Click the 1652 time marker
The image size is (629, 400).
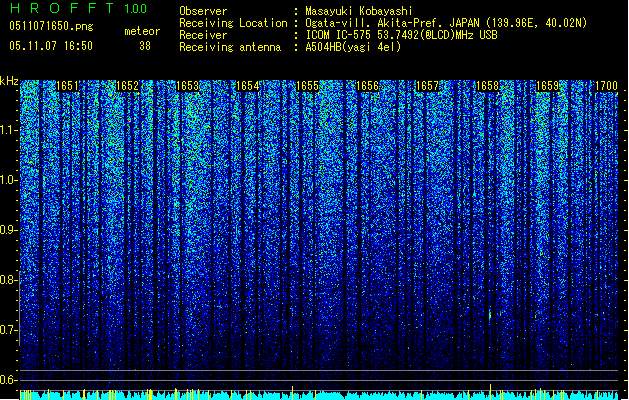tap(127, 86)
